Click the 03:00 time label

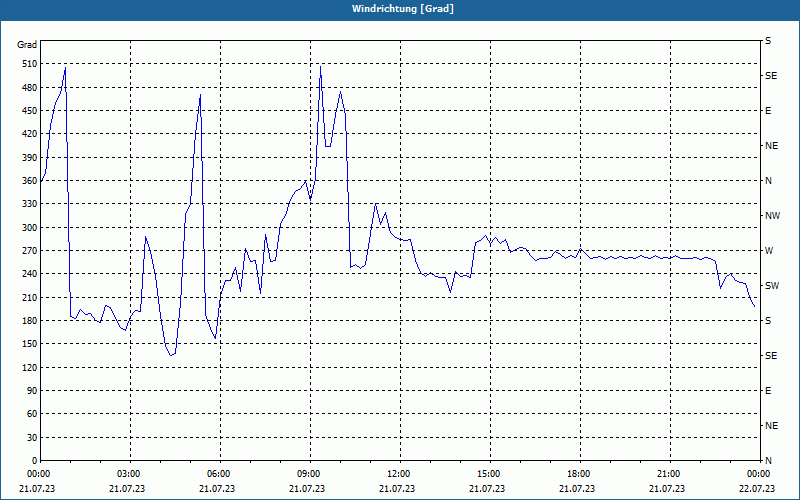point(128,473)
